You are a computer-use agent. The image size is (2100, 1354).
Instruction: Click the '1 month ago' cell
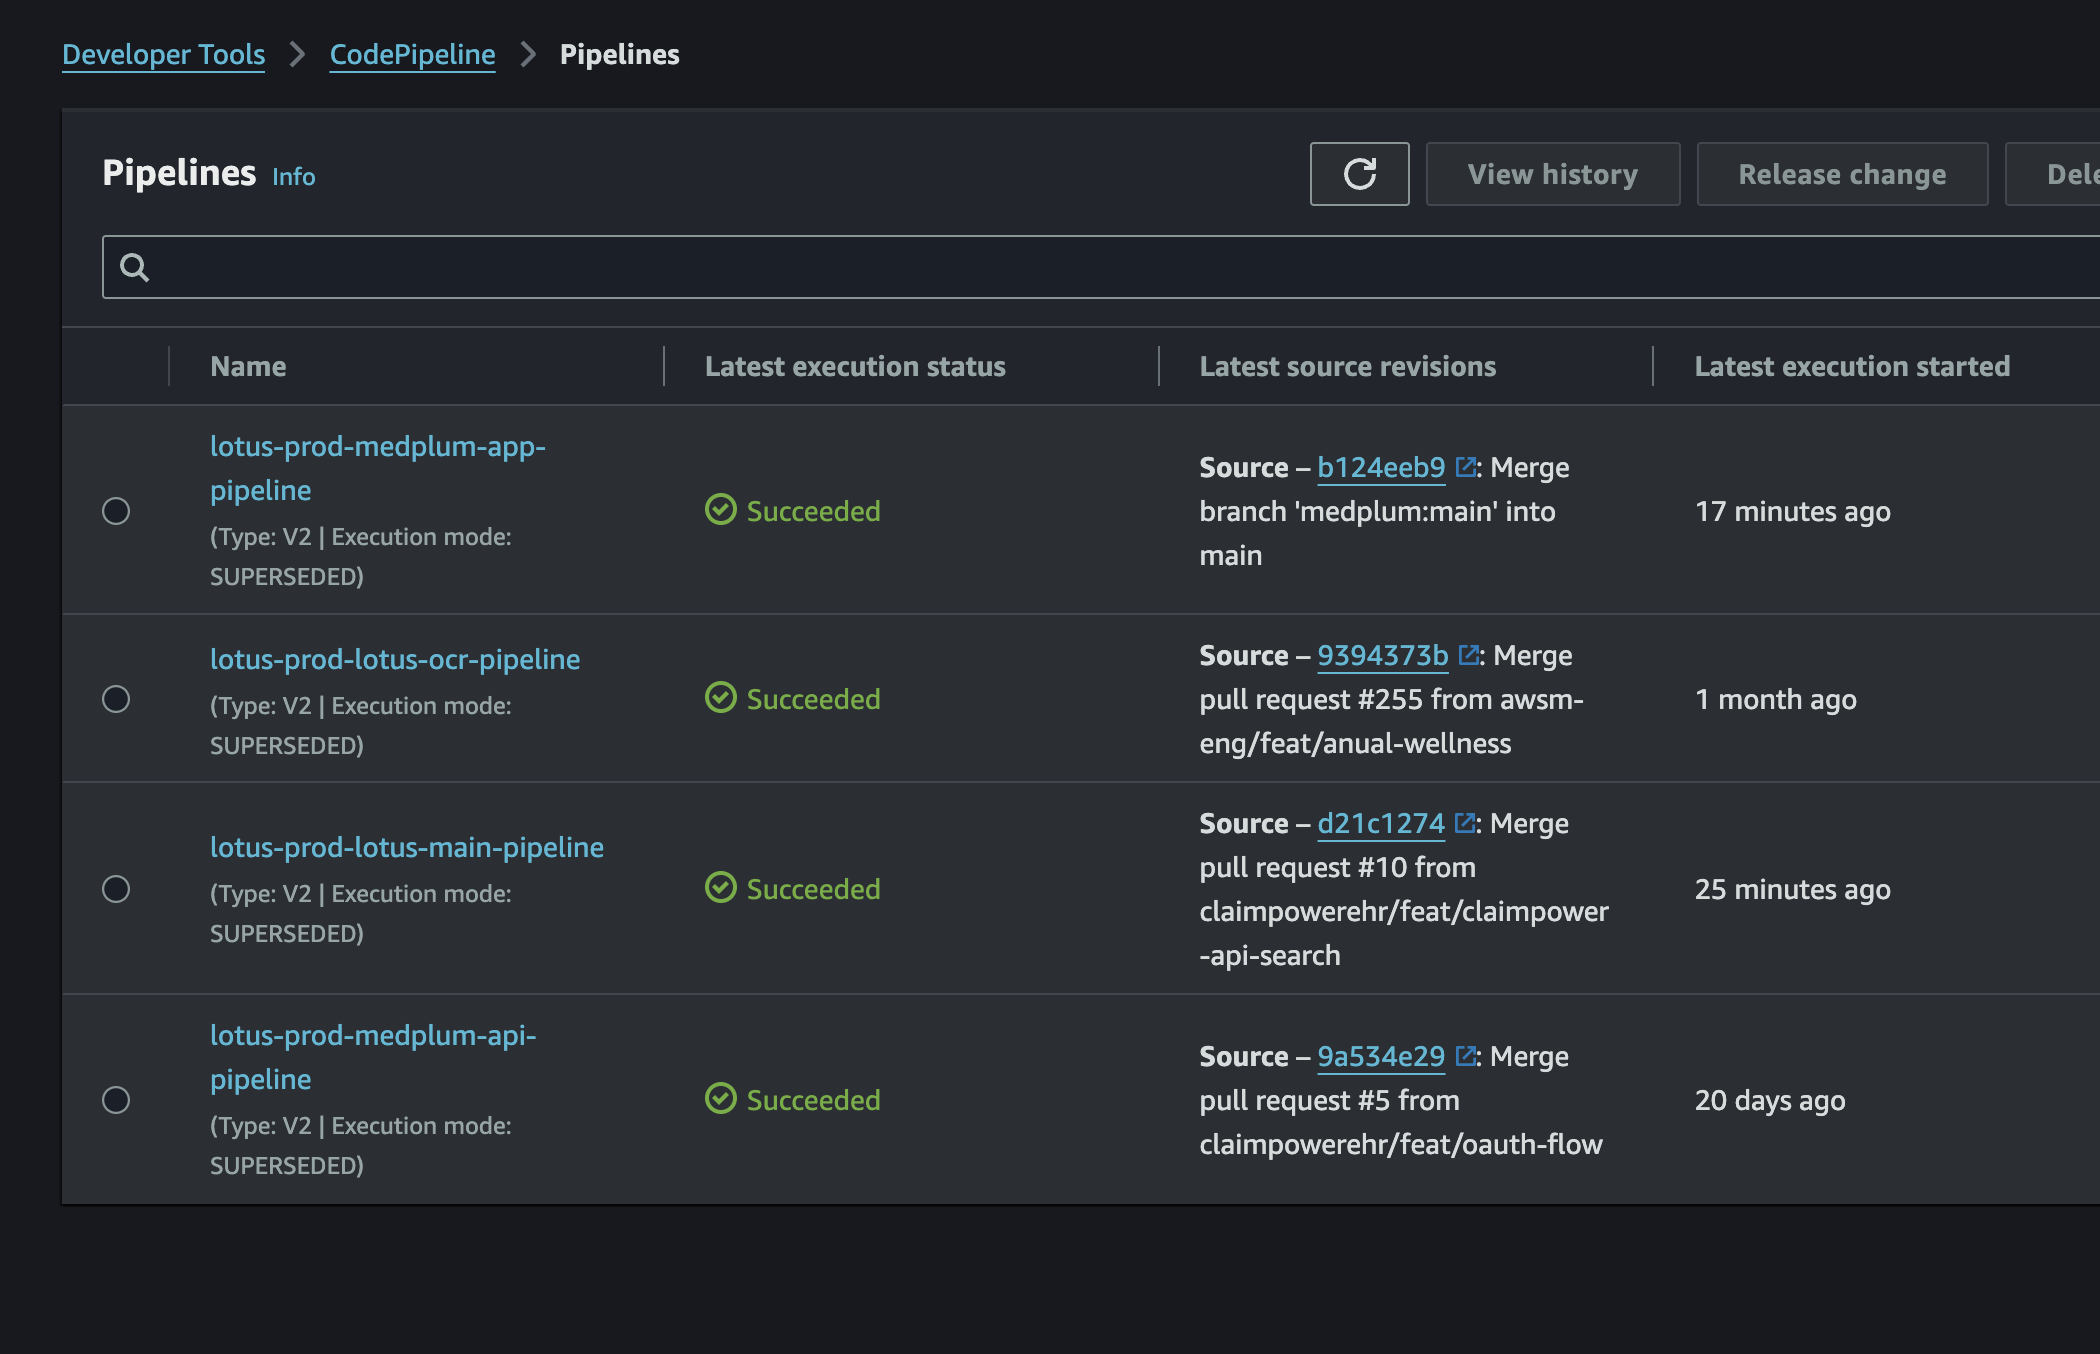point(1775,699)
